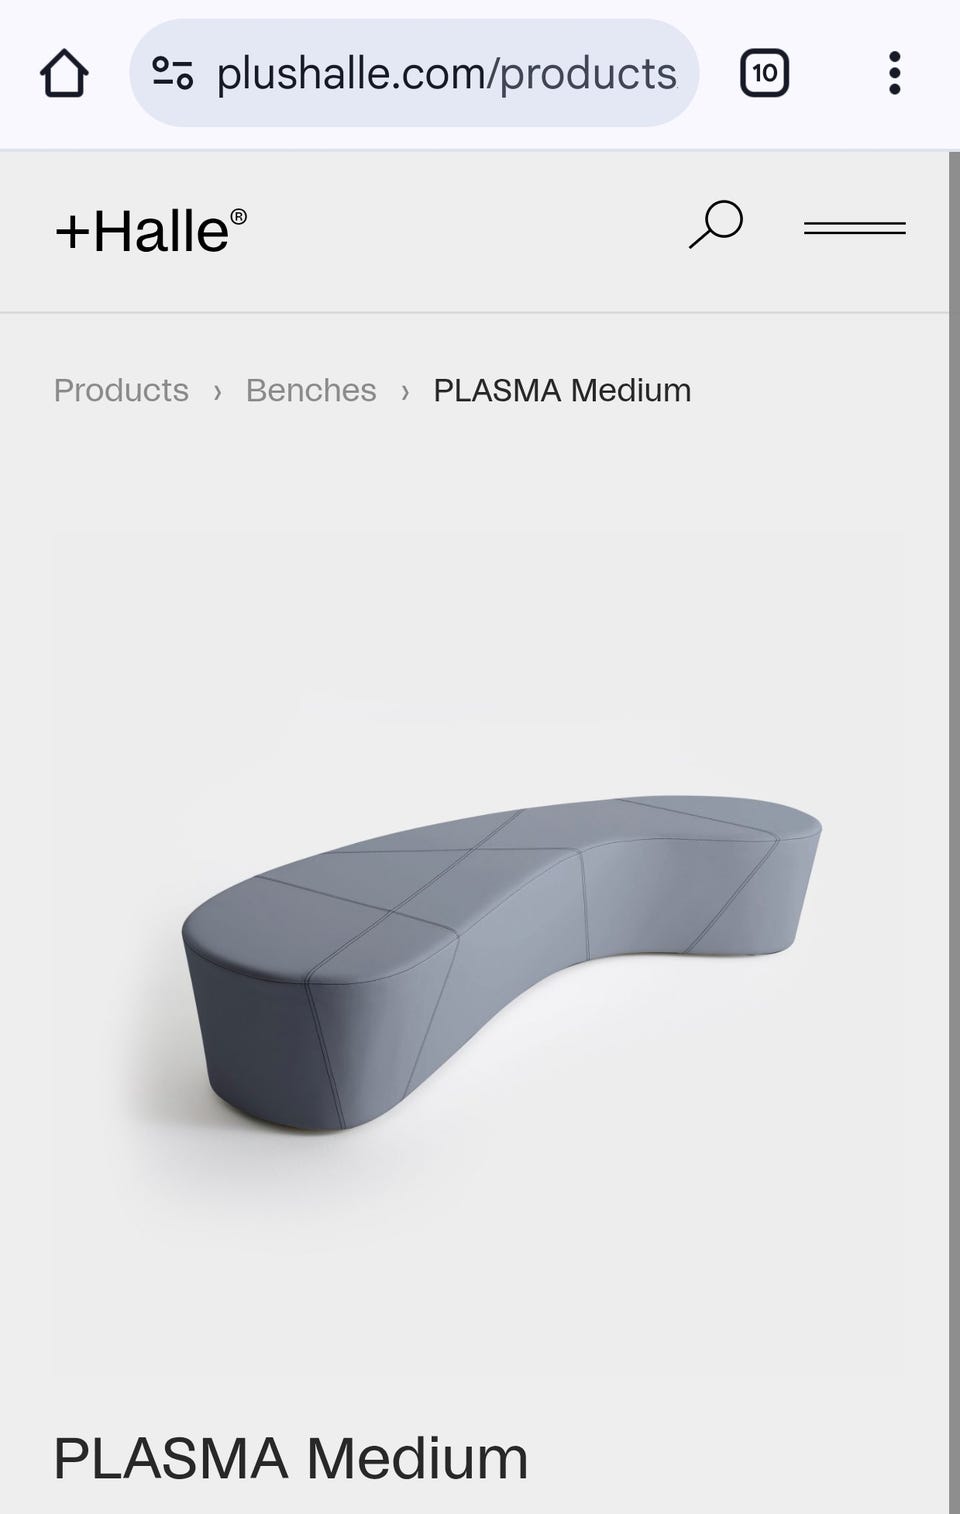Click the chevron after Products breadcrumb
Image resolution: width=960 pixels, height=1514 pixels.
point(217,392)
